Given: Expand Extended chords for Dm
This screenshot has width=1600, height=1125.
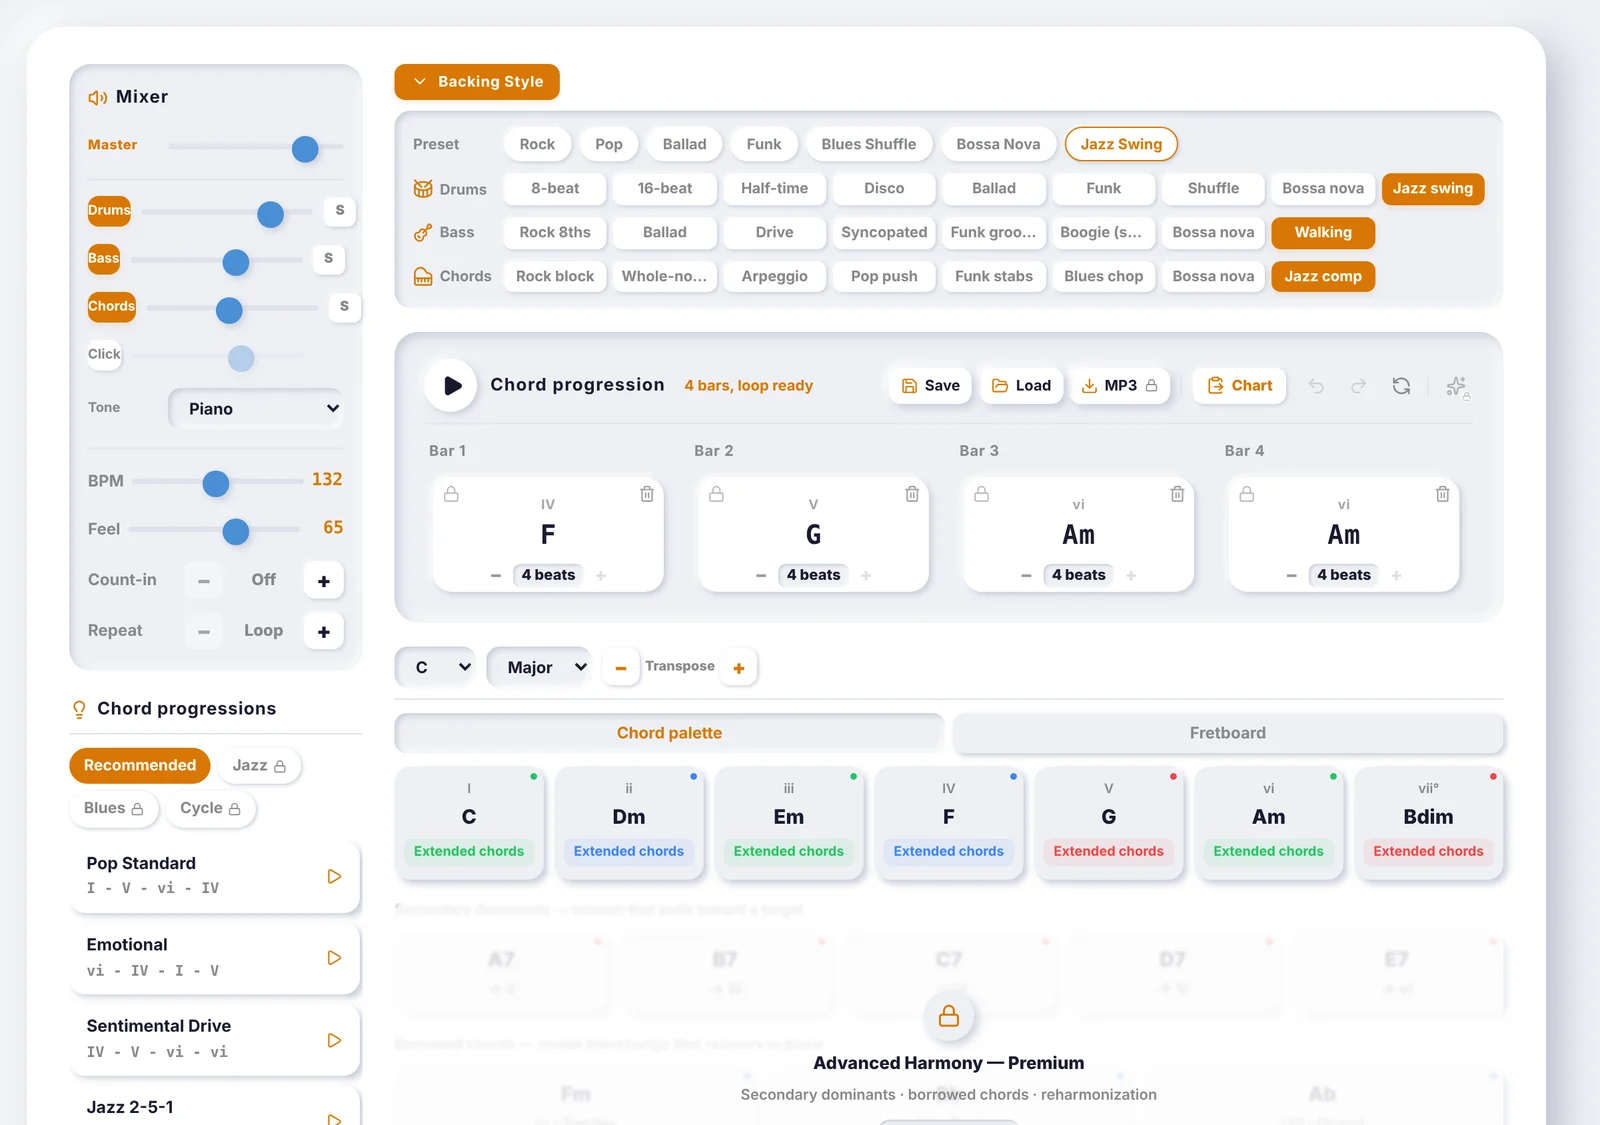Looking at the screenshot, I should (x=629, y=851).
